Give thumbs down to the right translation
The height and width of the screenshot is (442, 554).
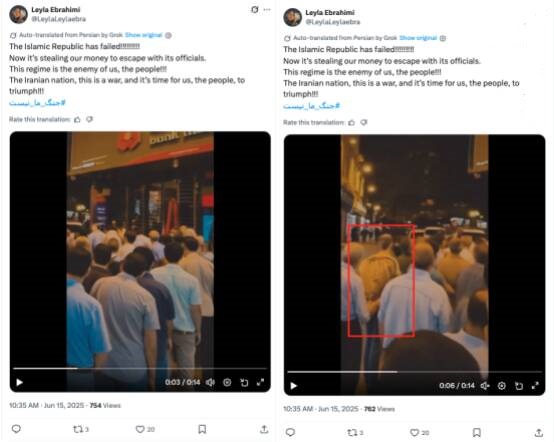pyautogui.click(x=364, y=122)
